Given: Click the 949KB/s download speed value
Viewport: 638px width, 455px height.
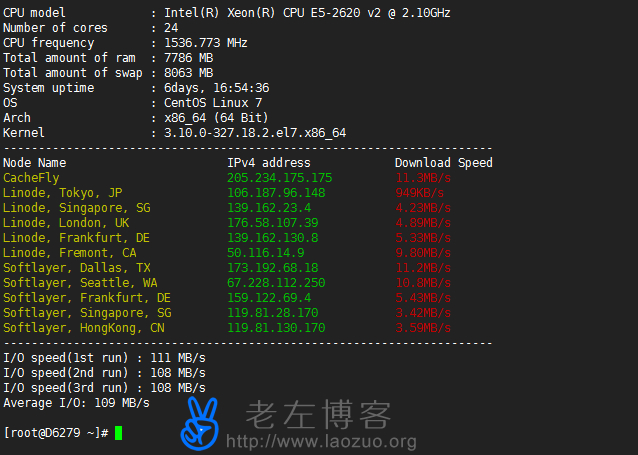Looking at the screenshot, I should coord(420,193).
